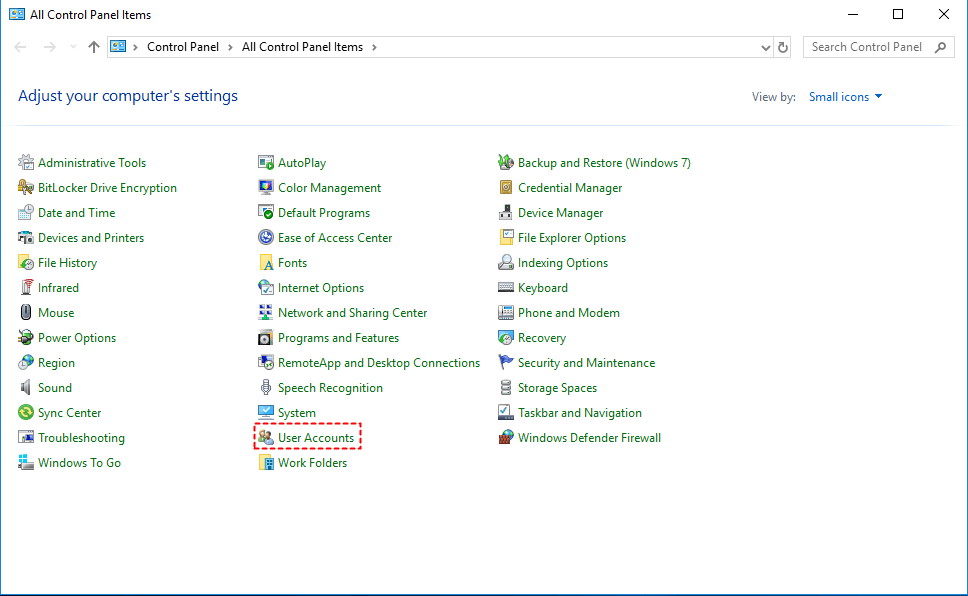Viewport: 968px width, 596px height.
Task: Click the Default Programs icon
Action: 266,212
